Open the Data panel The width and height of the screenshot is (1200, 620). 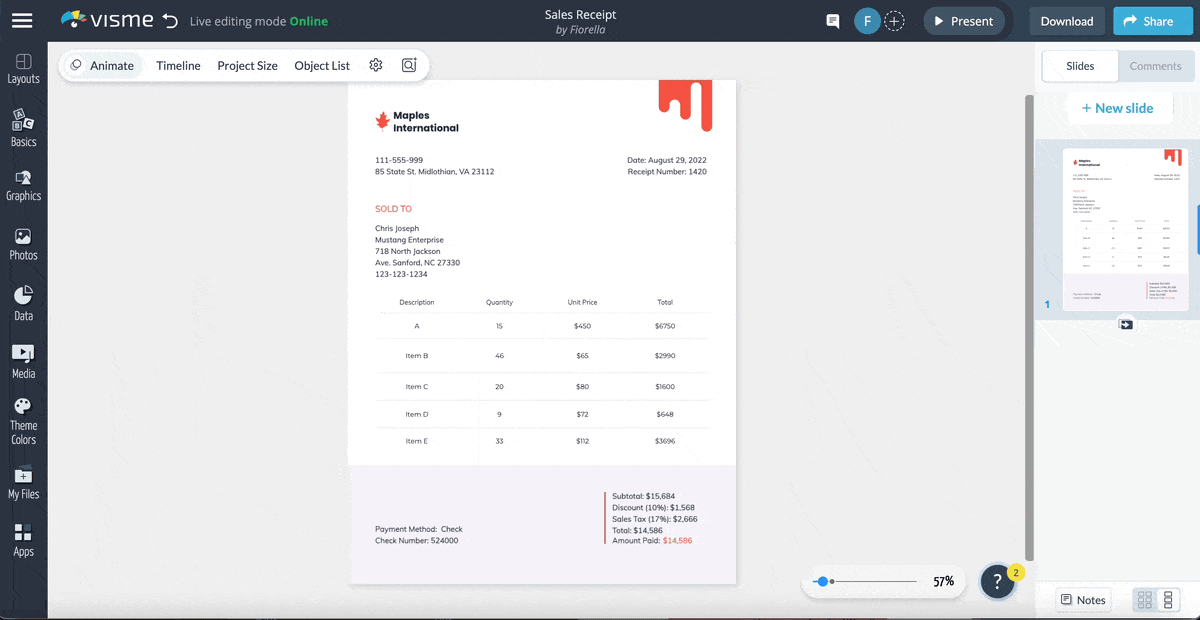coord(23,301)
